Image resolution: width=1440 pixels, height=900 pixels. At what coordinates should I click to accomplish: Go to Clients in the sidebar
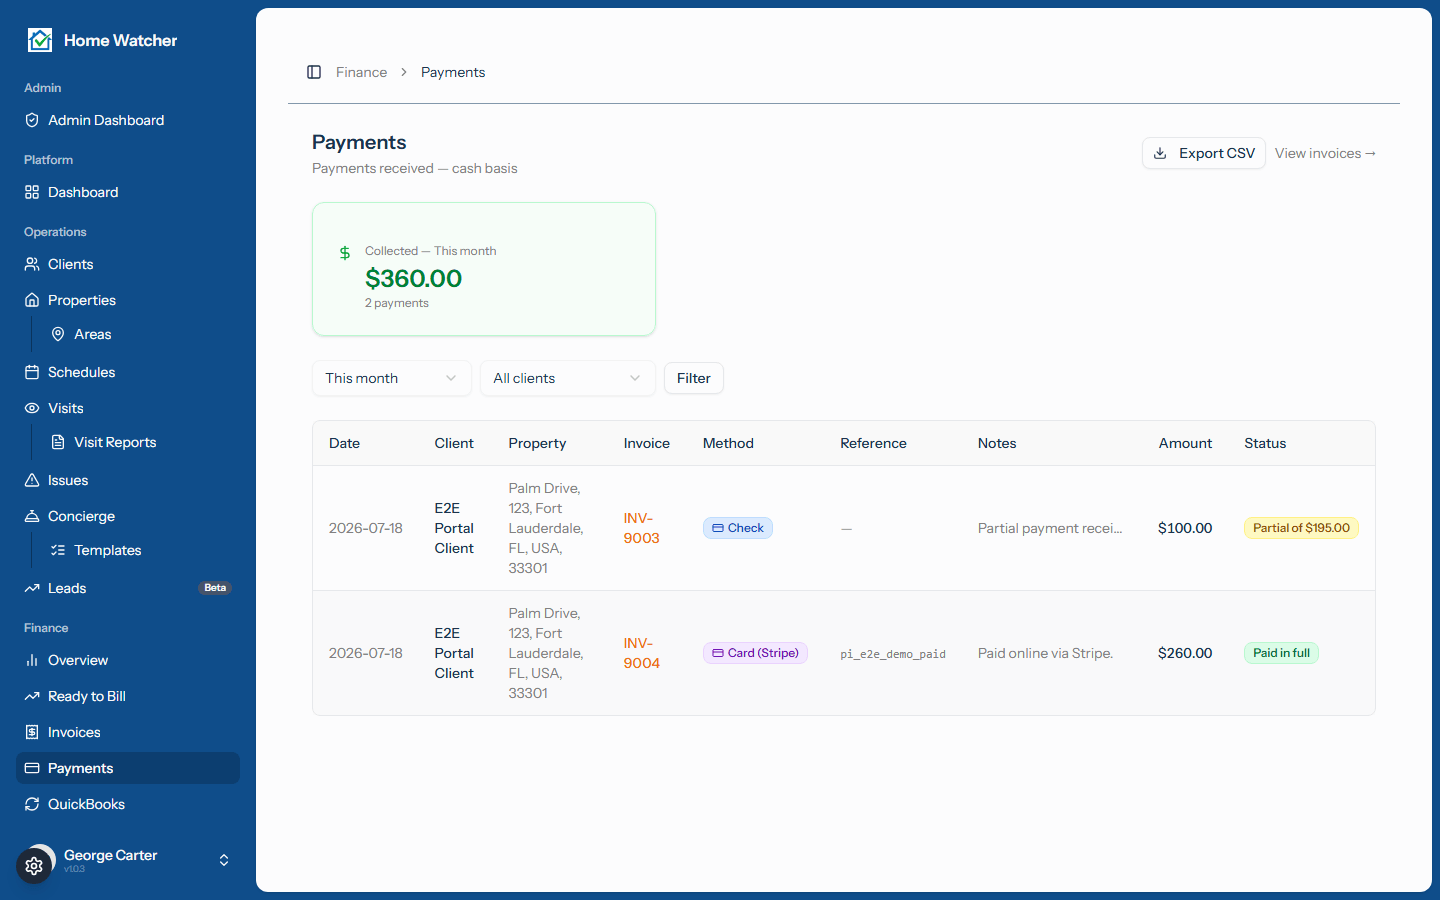(128, 264)
